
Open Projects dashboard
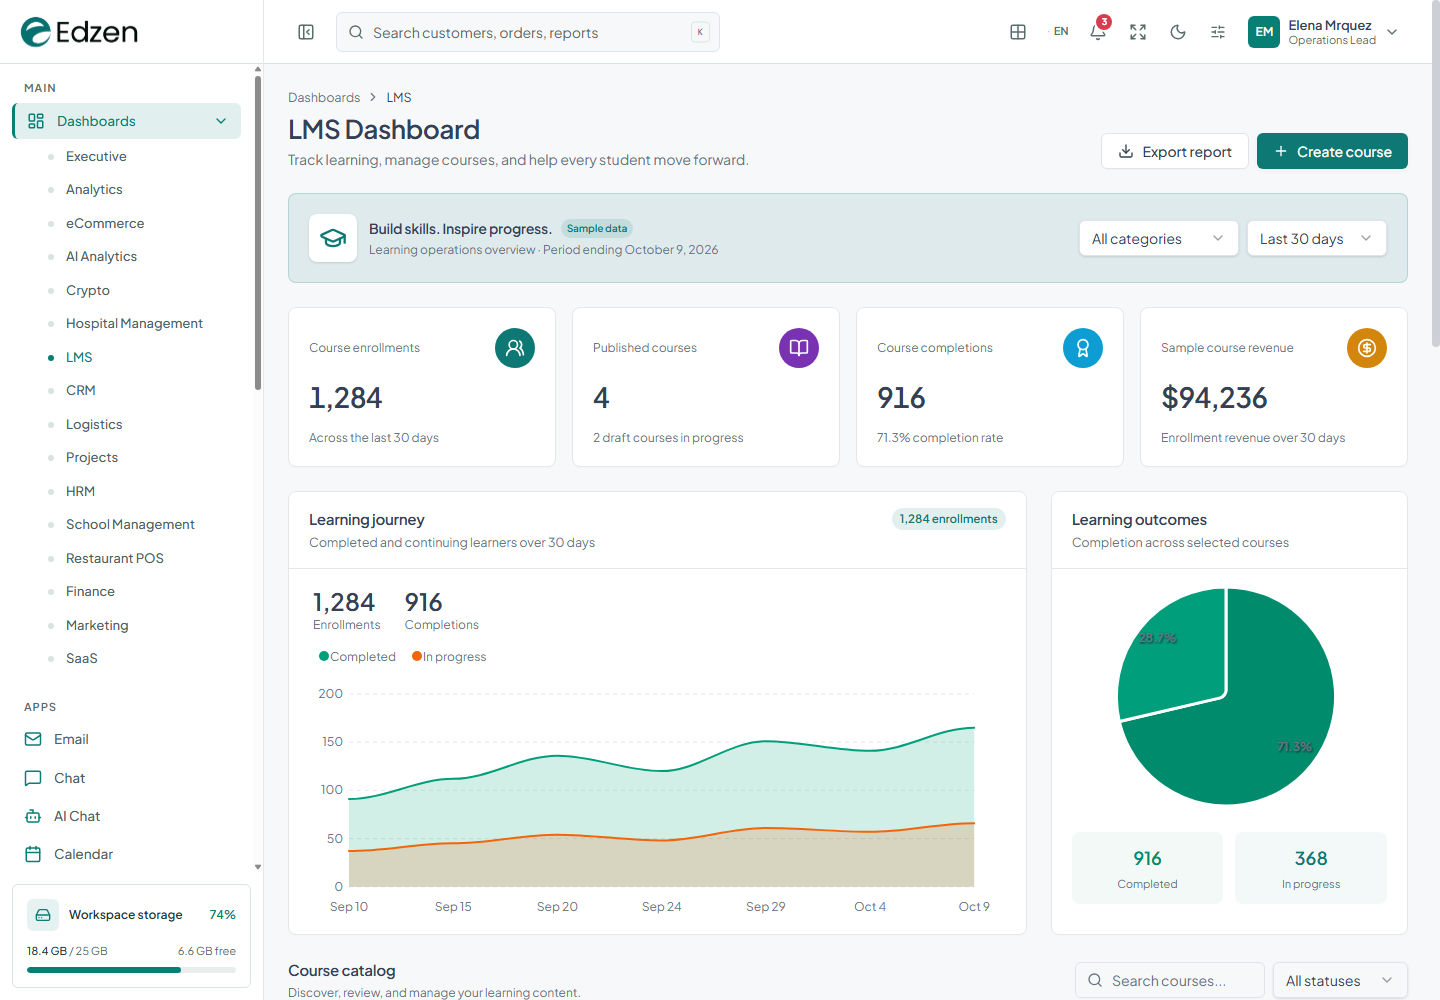coord(92,457)
